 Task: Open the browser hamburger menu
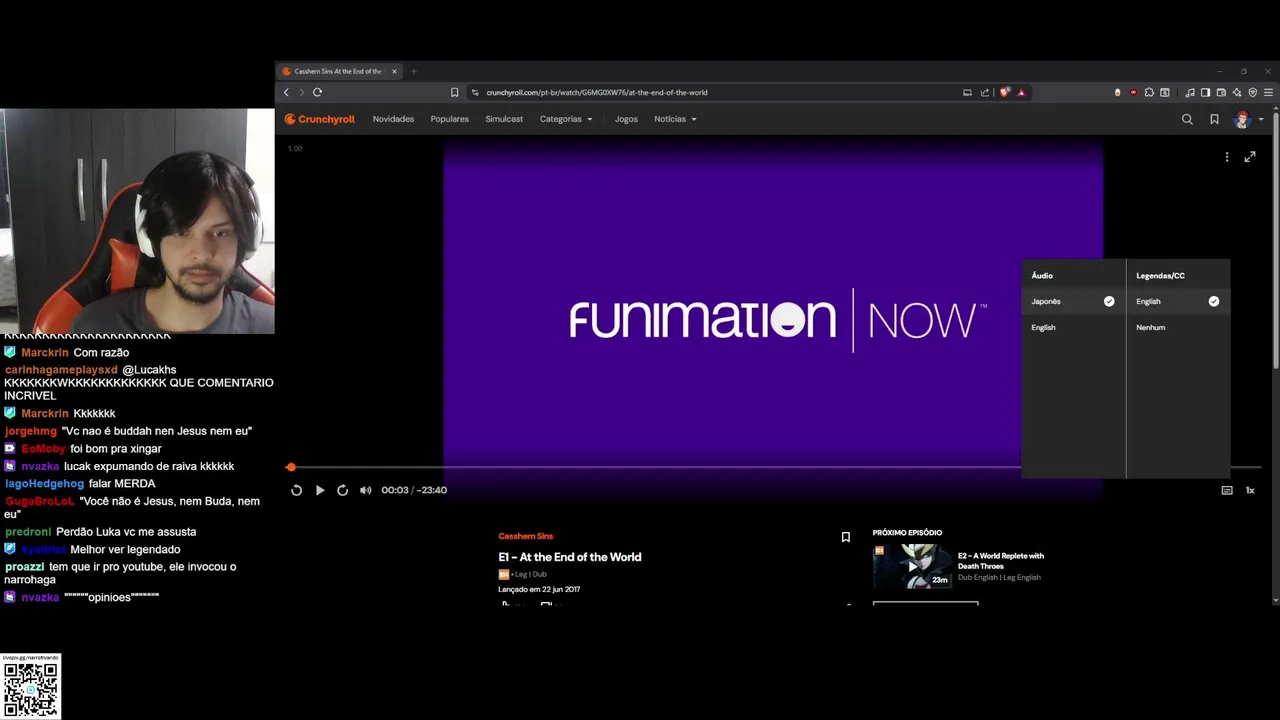click(1269, 92)
